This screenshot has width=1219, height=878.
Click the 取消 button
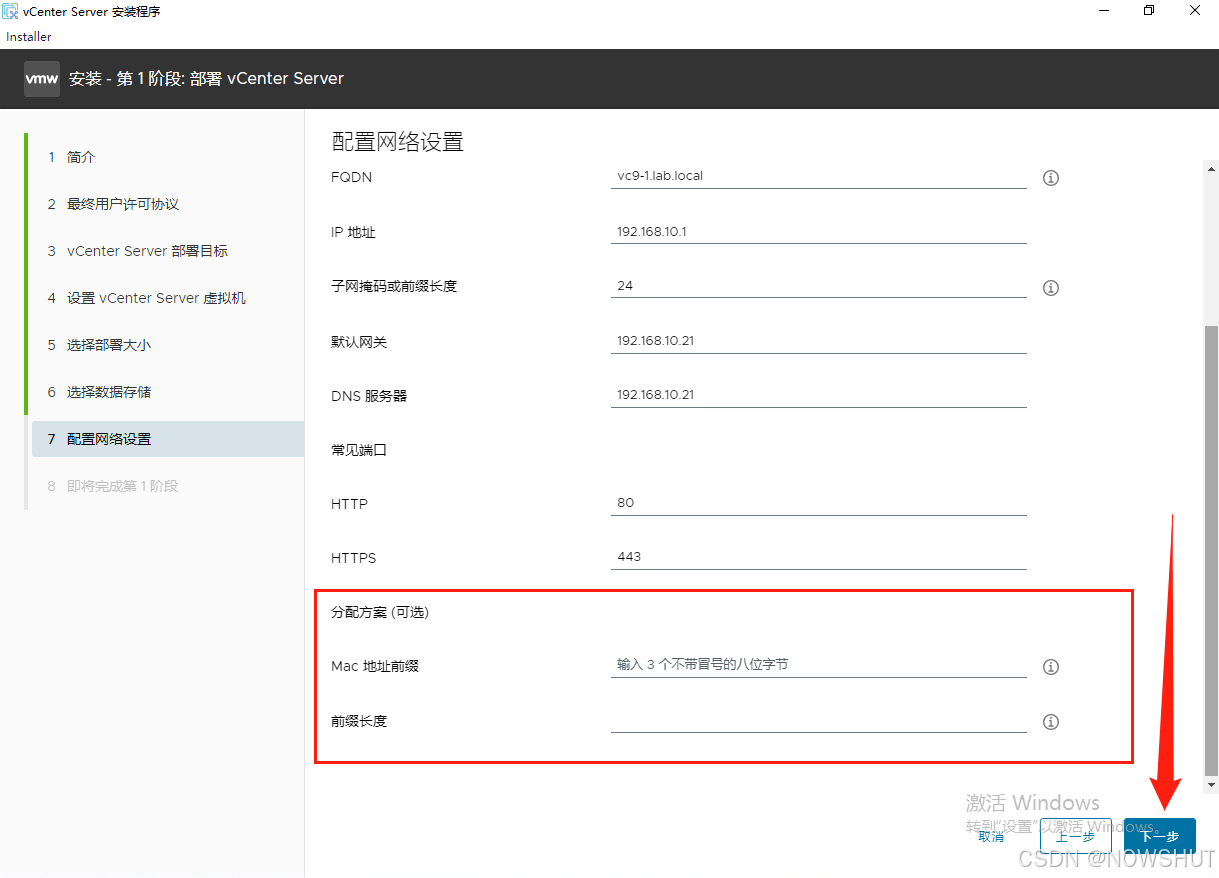point(991,836)
